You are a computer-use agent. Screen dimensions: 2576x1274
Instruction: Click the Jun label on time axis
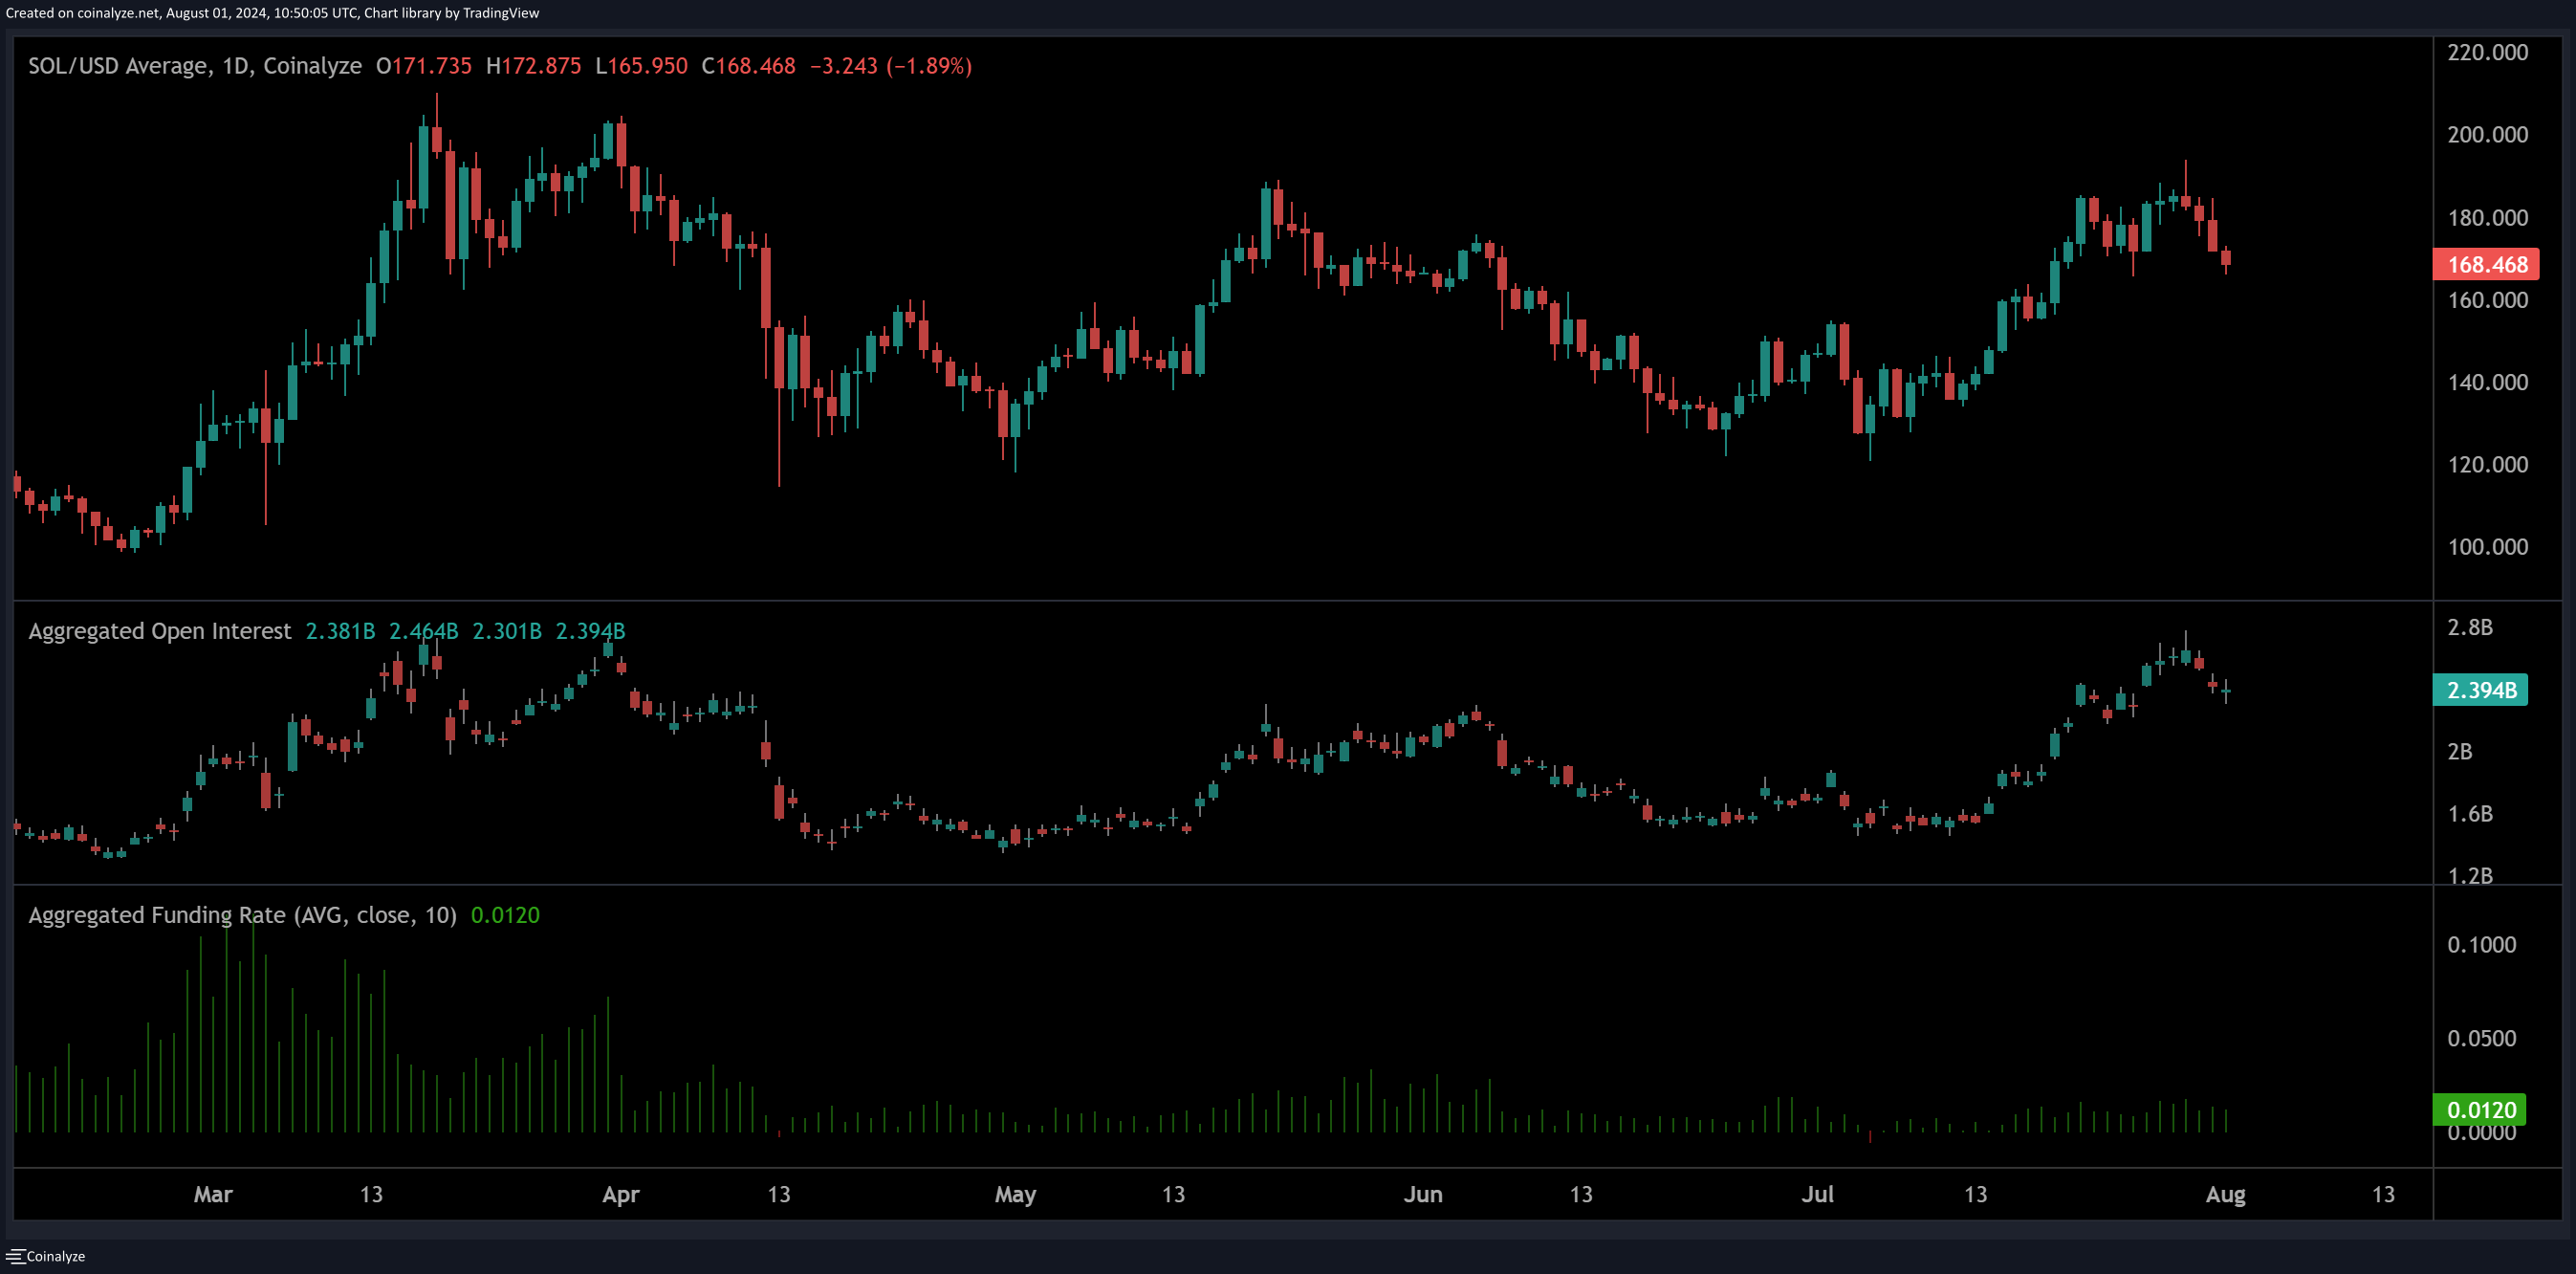point(1422,1194)
